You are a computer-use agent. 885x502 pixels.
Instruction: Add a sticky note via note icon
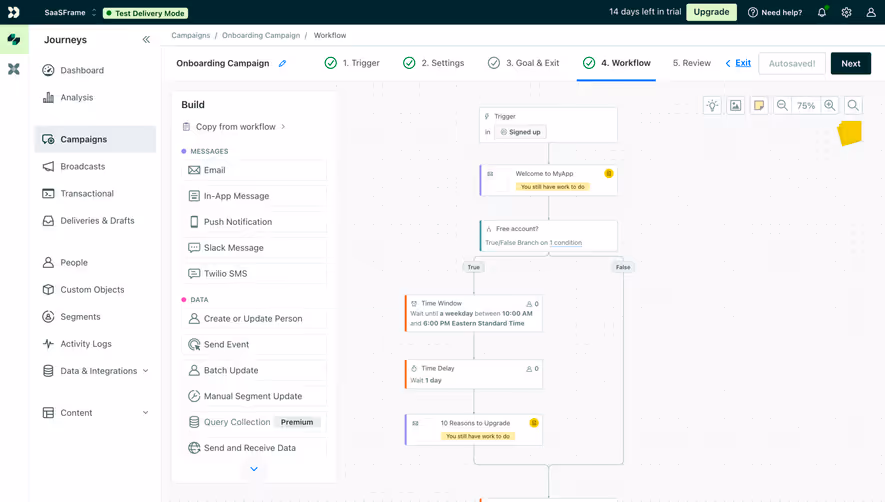click(x=759, y=106)
